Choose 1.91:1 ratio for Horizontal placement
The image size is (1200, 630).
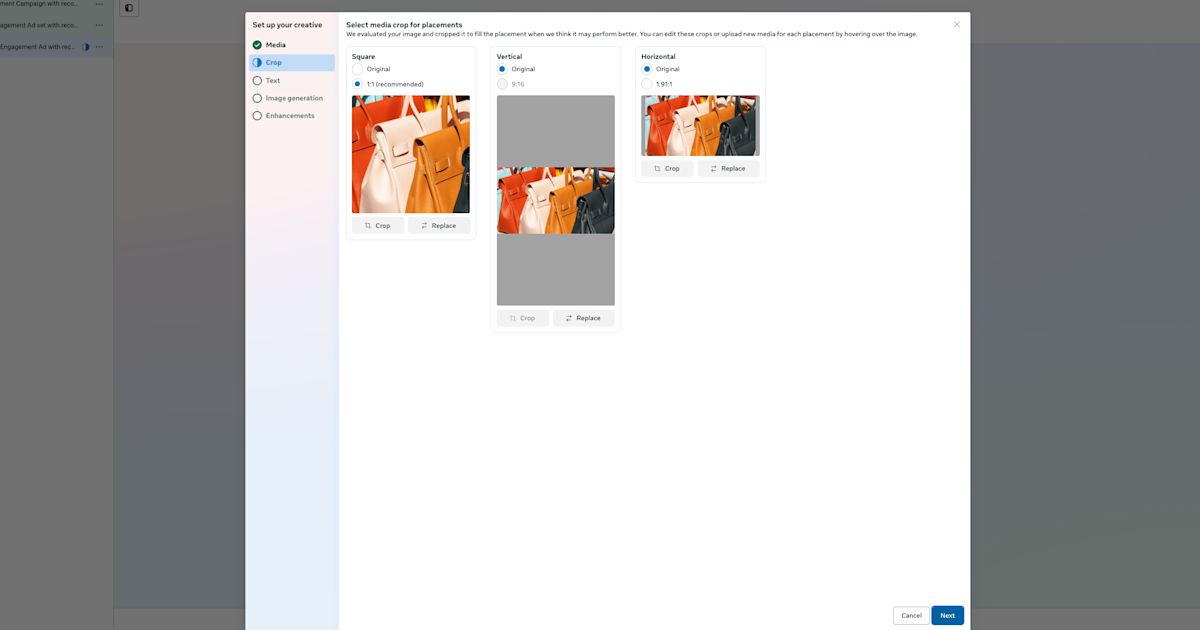coord(647,84)
